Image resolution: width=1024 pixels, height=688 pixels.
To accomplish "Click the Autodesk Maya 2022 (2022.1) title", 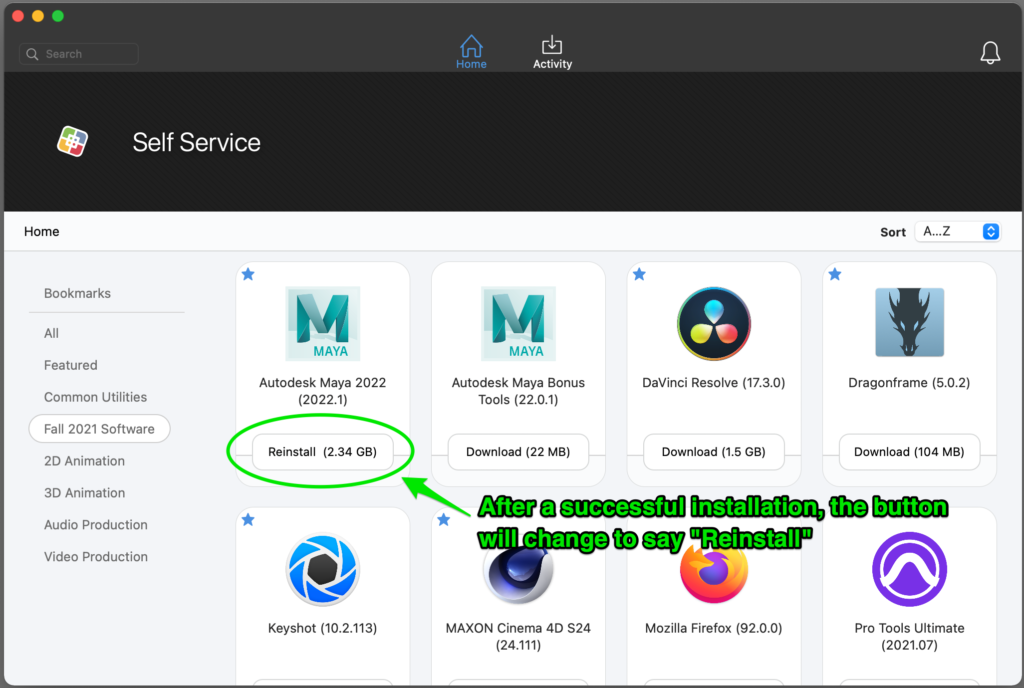I will (323, 391).
